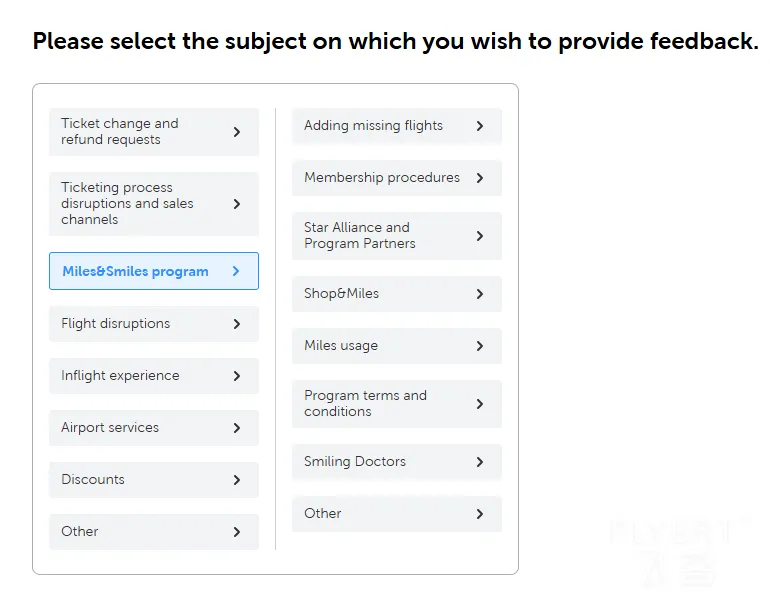The image size is (770, 602).
Task: Click the blue Miles&Smiles program chevron
Action: (x=236, y=271)
